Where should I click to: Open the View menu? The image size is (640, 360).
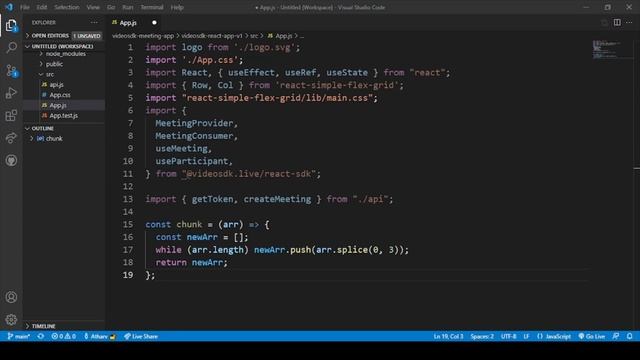coord(93,7)
